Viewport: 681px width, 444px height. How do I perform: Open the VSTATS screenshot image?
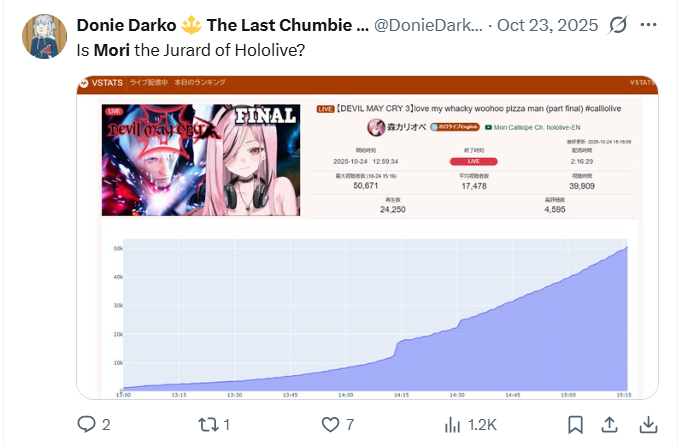[367, 237]
